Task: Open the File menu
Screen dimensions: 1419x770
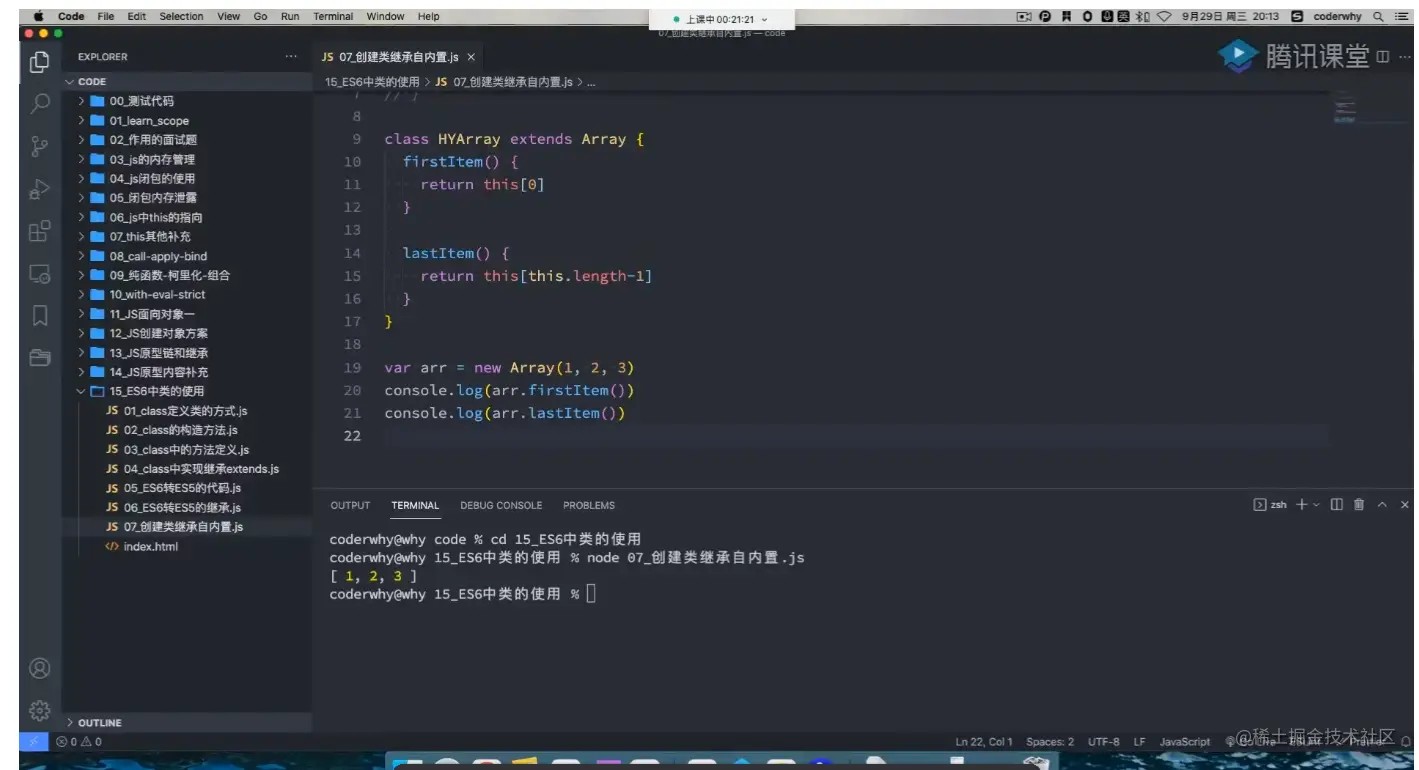Action: tap(106, 16)
